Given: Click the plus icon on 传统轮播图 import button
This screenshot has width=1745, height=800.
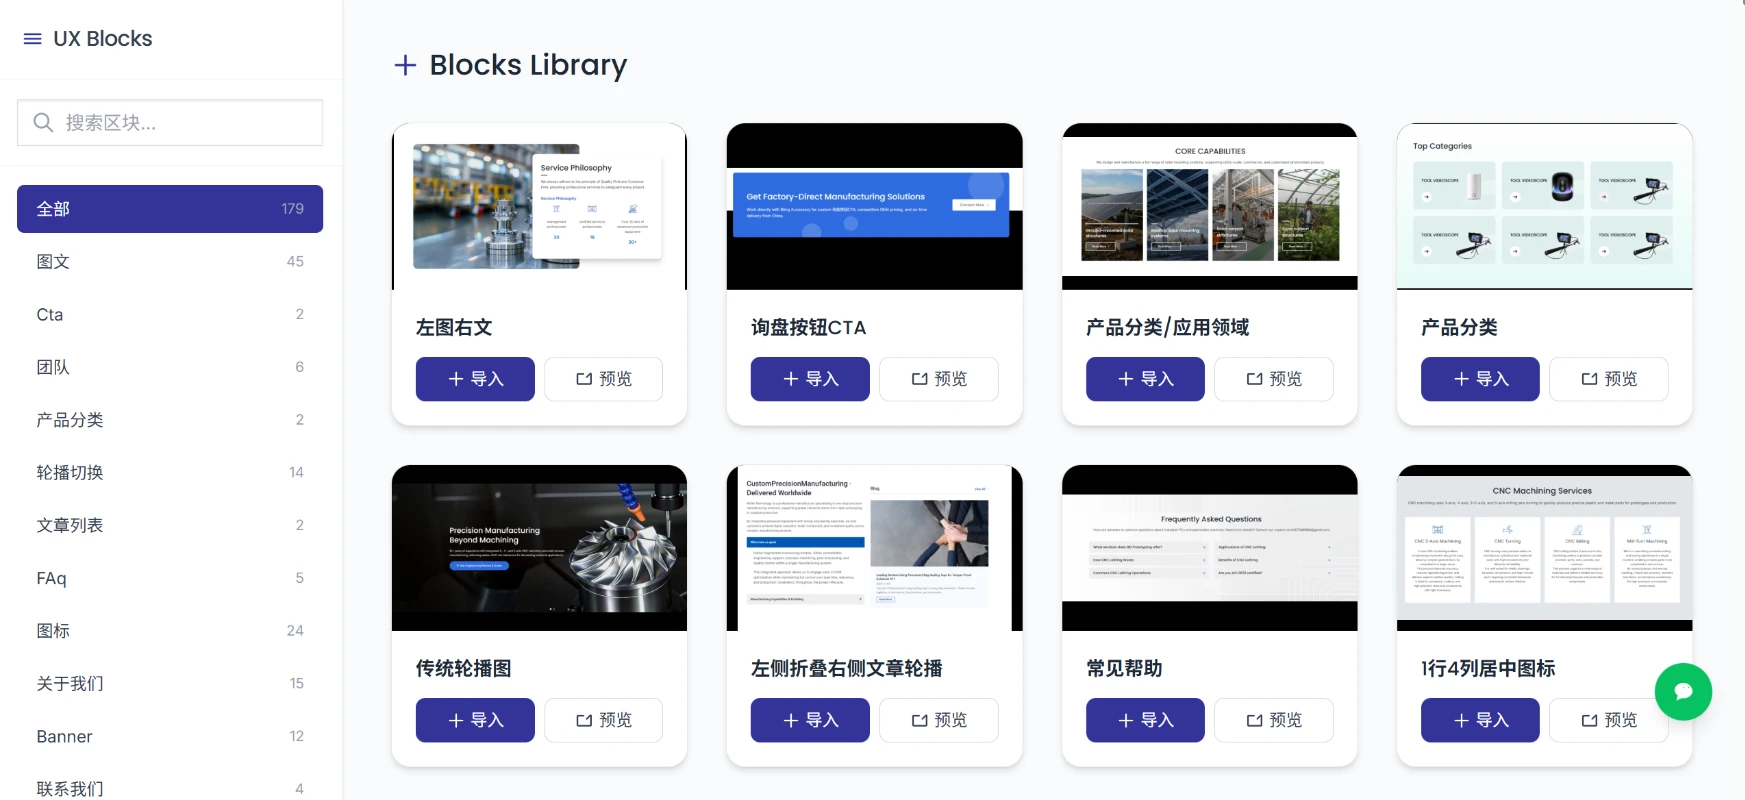Looking at the screenshot, I should click(456, 720).
